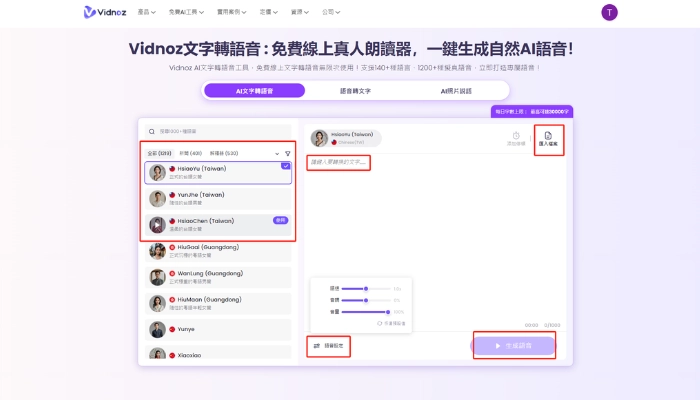Select the HiuMaan avatar thumbnail
The width and height of the screenshot is (700, 400).
157,303
